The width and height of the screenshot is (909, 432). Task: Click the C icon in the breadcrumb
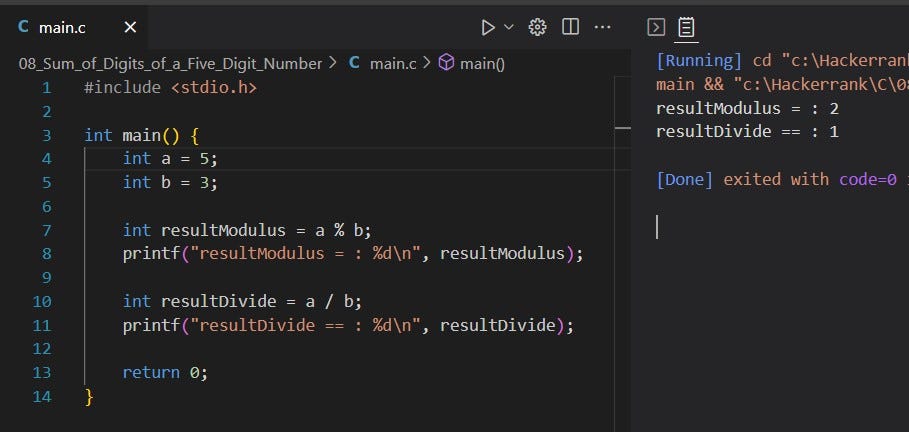click(x=354, y=63)
